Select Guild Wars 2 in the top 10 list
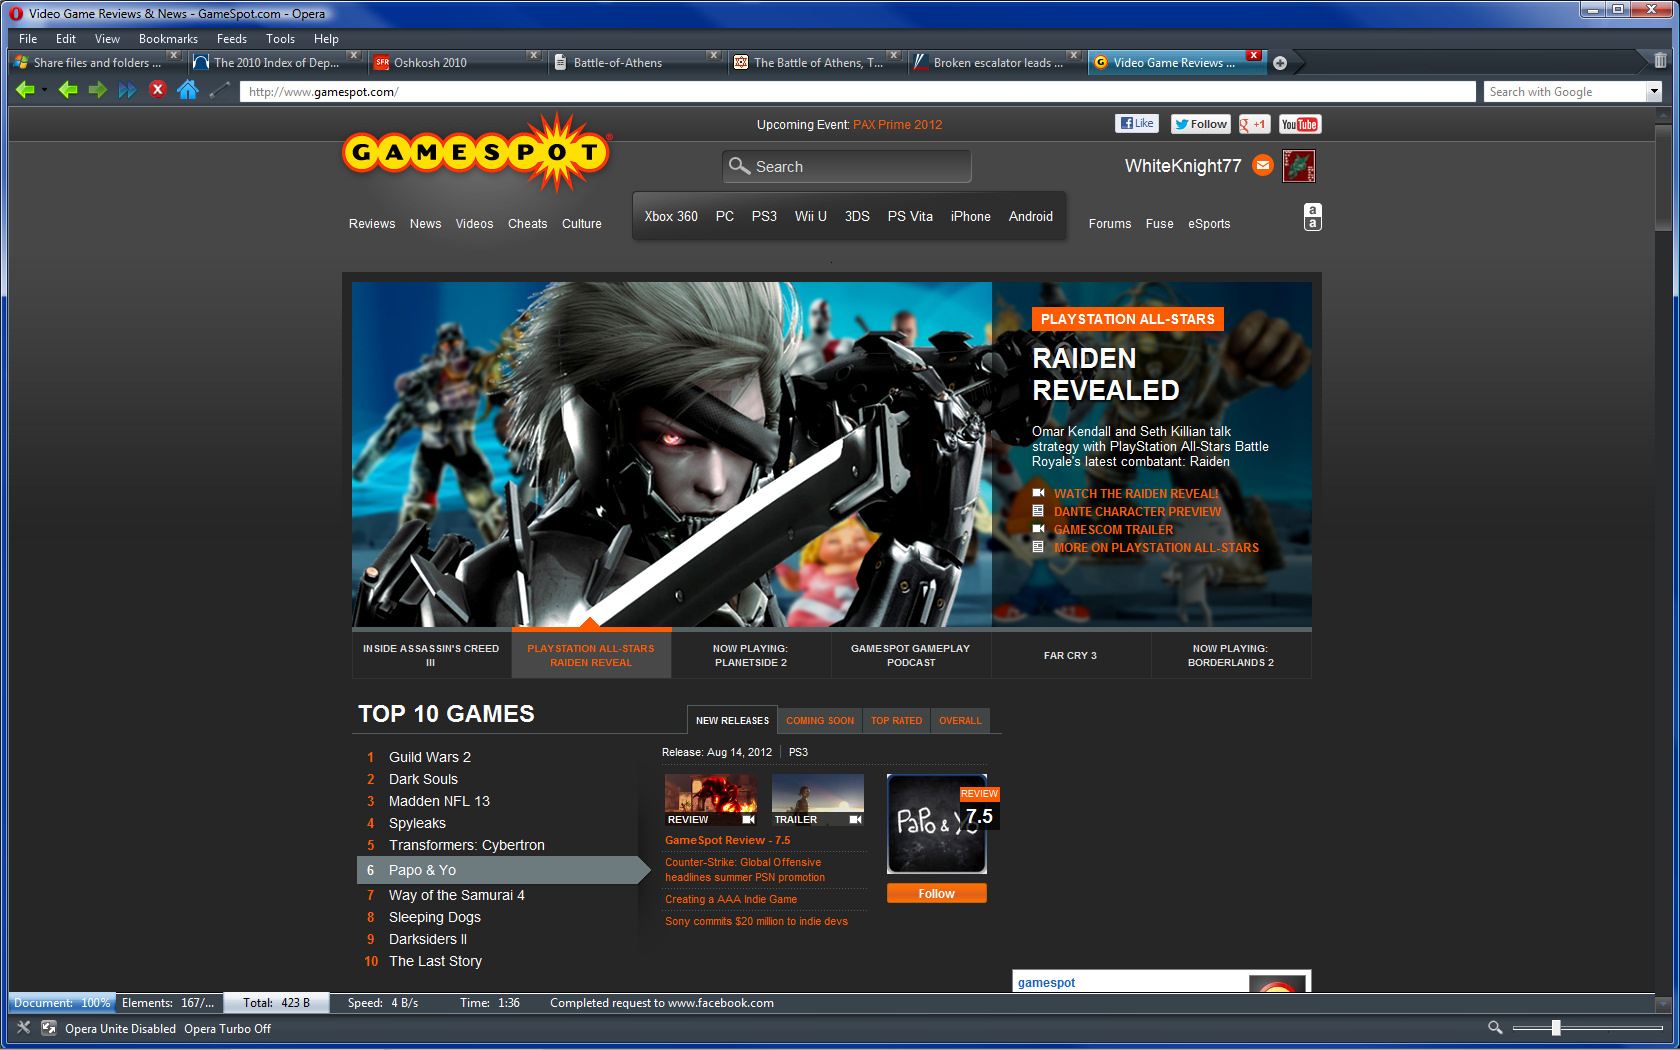The width and height of the screenshot is (1680, 1050). point(430,757)
